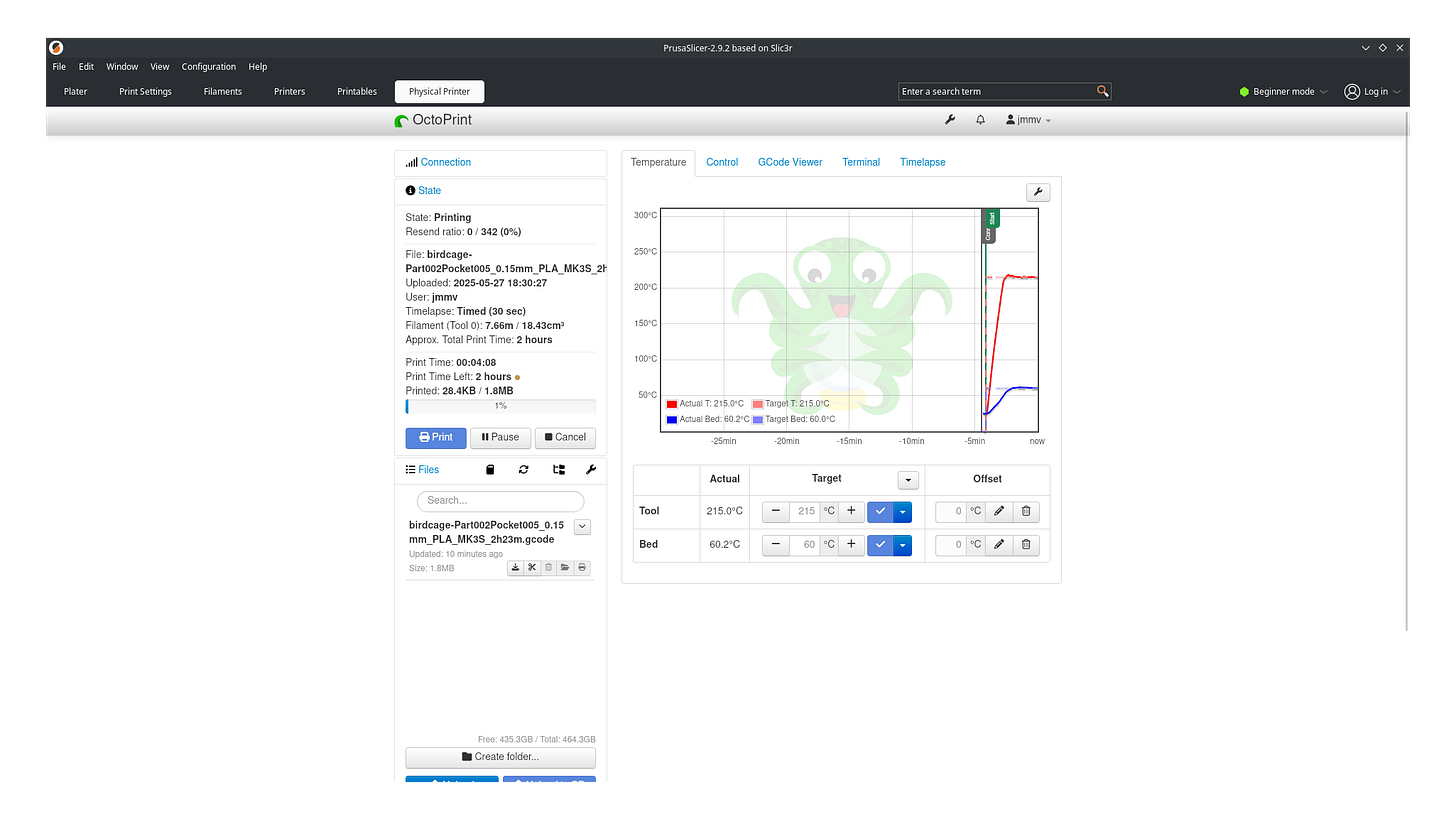Switch to Filaments tab
Viewport: 1456px width, 837px height.
click(223, 91)
